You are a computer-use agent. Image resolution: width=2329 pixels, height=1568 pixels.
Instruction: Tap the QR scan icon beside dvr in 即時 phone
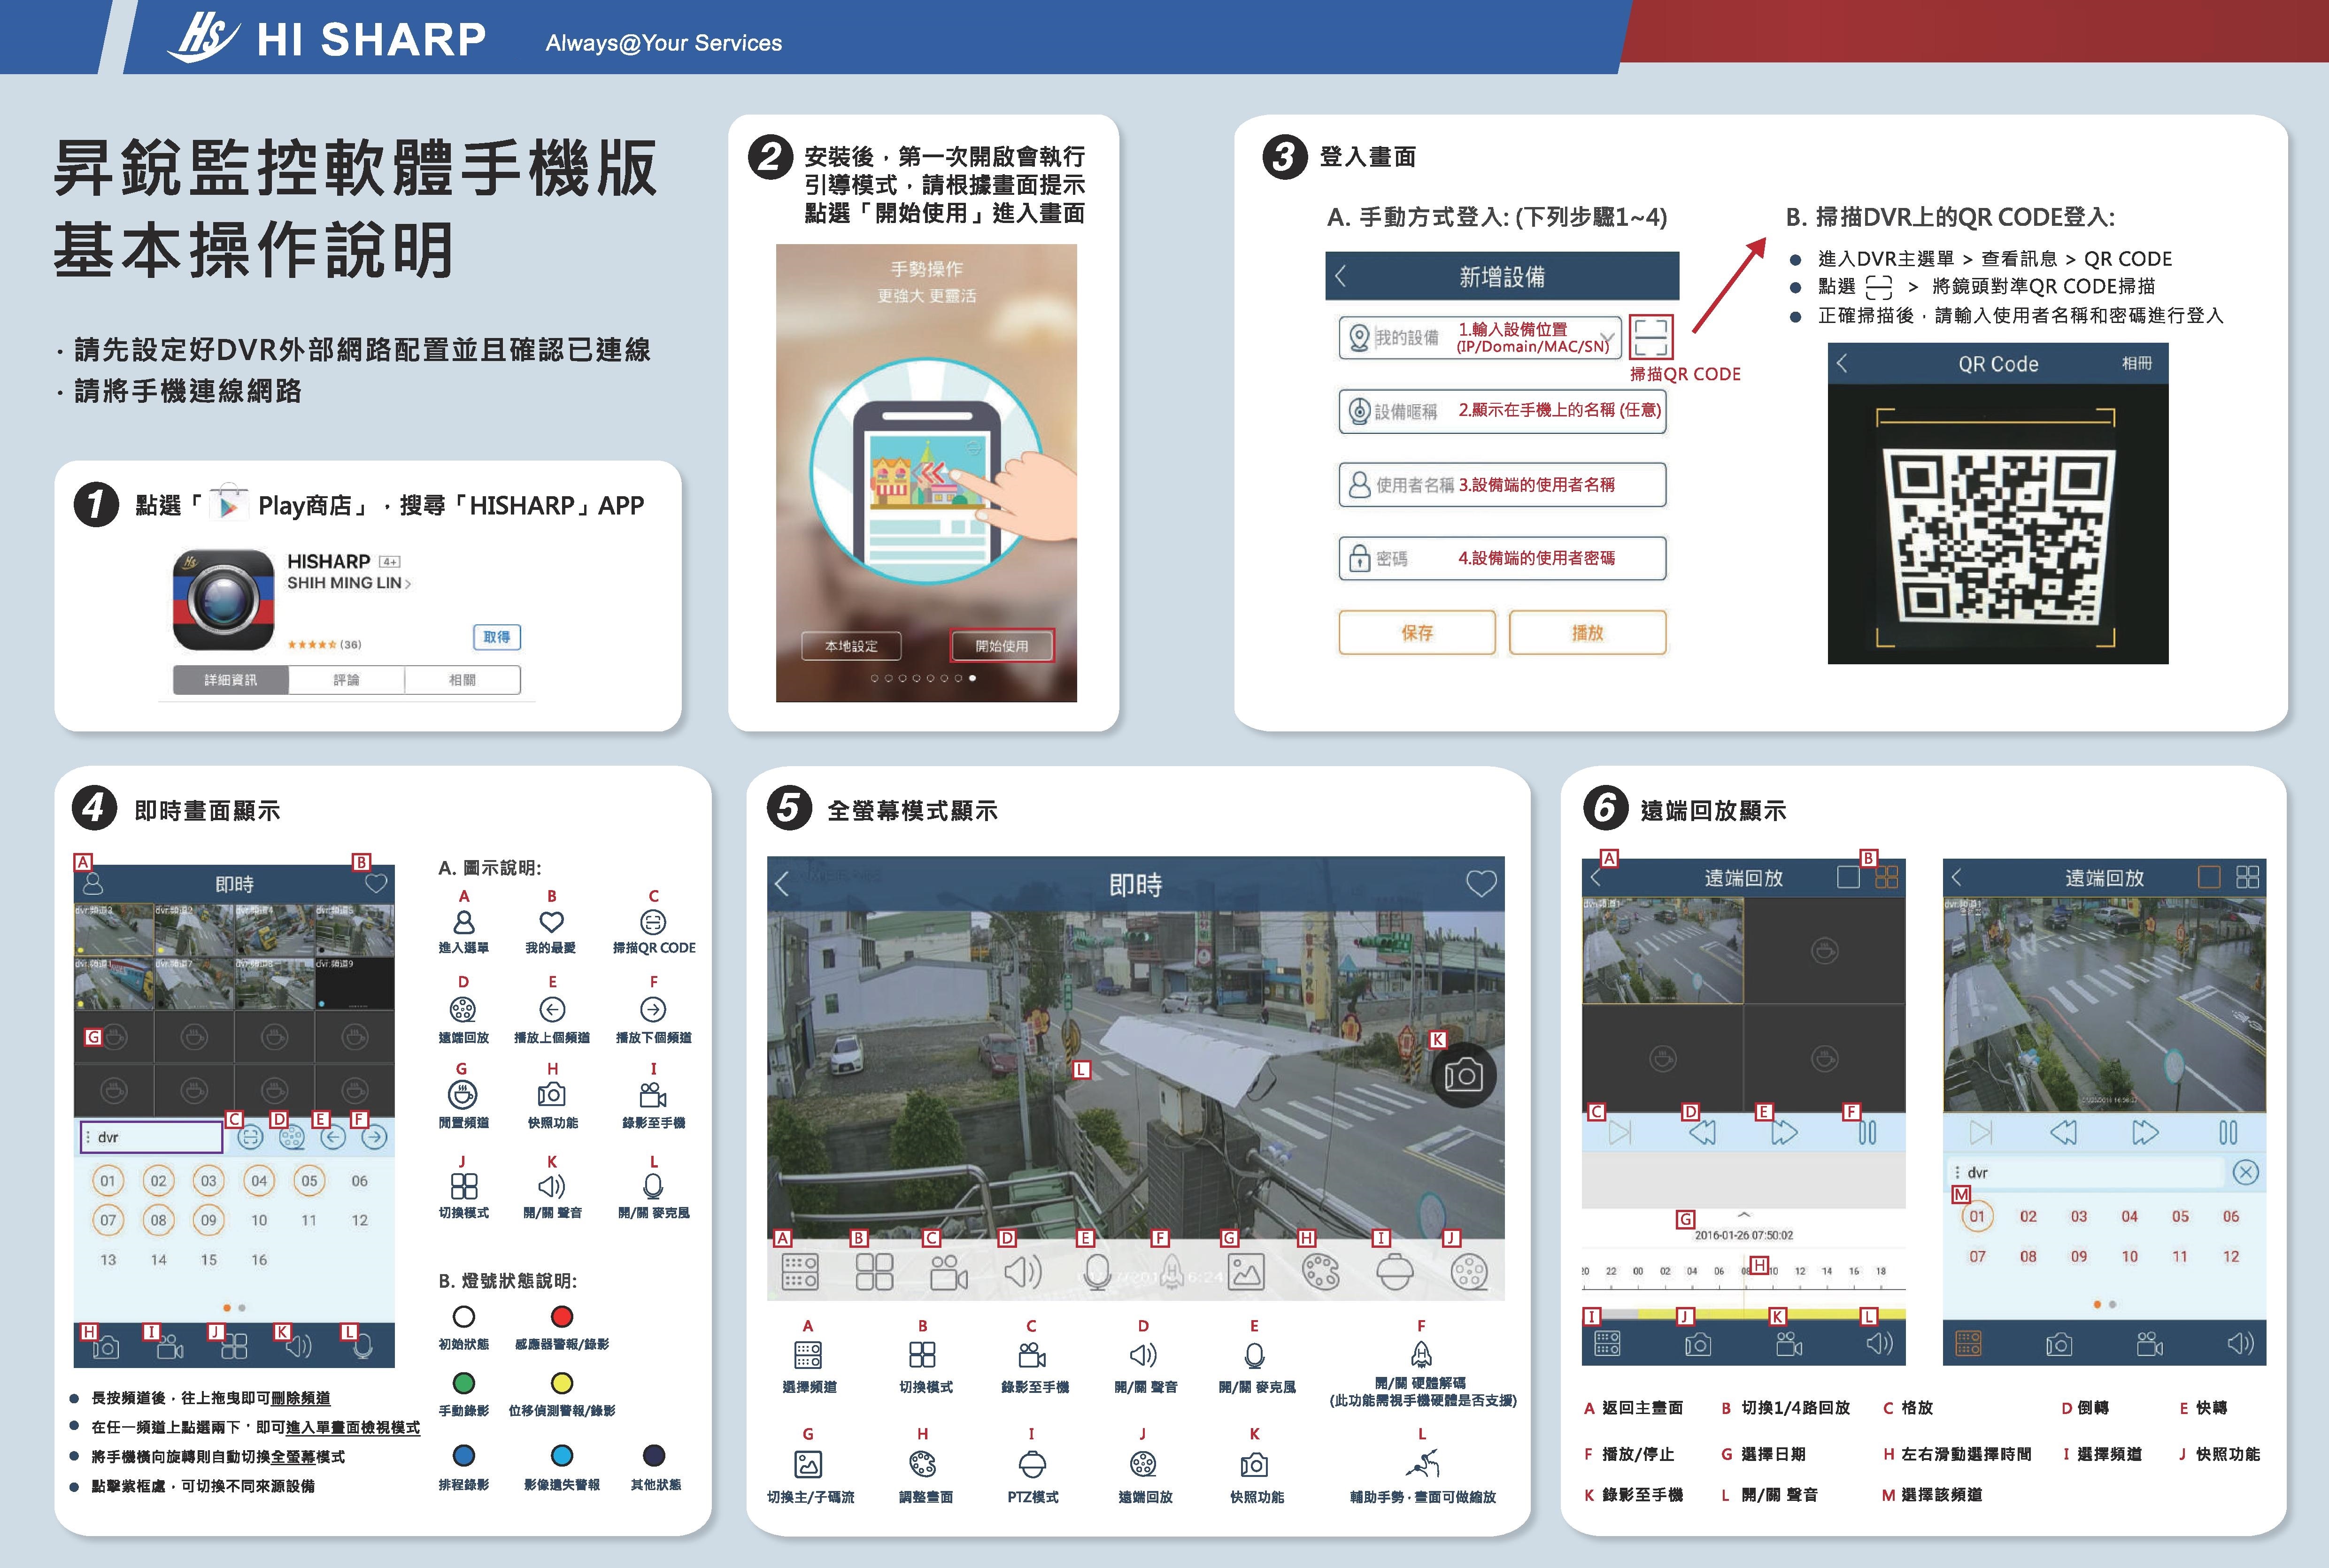[x=250, y=1137]
